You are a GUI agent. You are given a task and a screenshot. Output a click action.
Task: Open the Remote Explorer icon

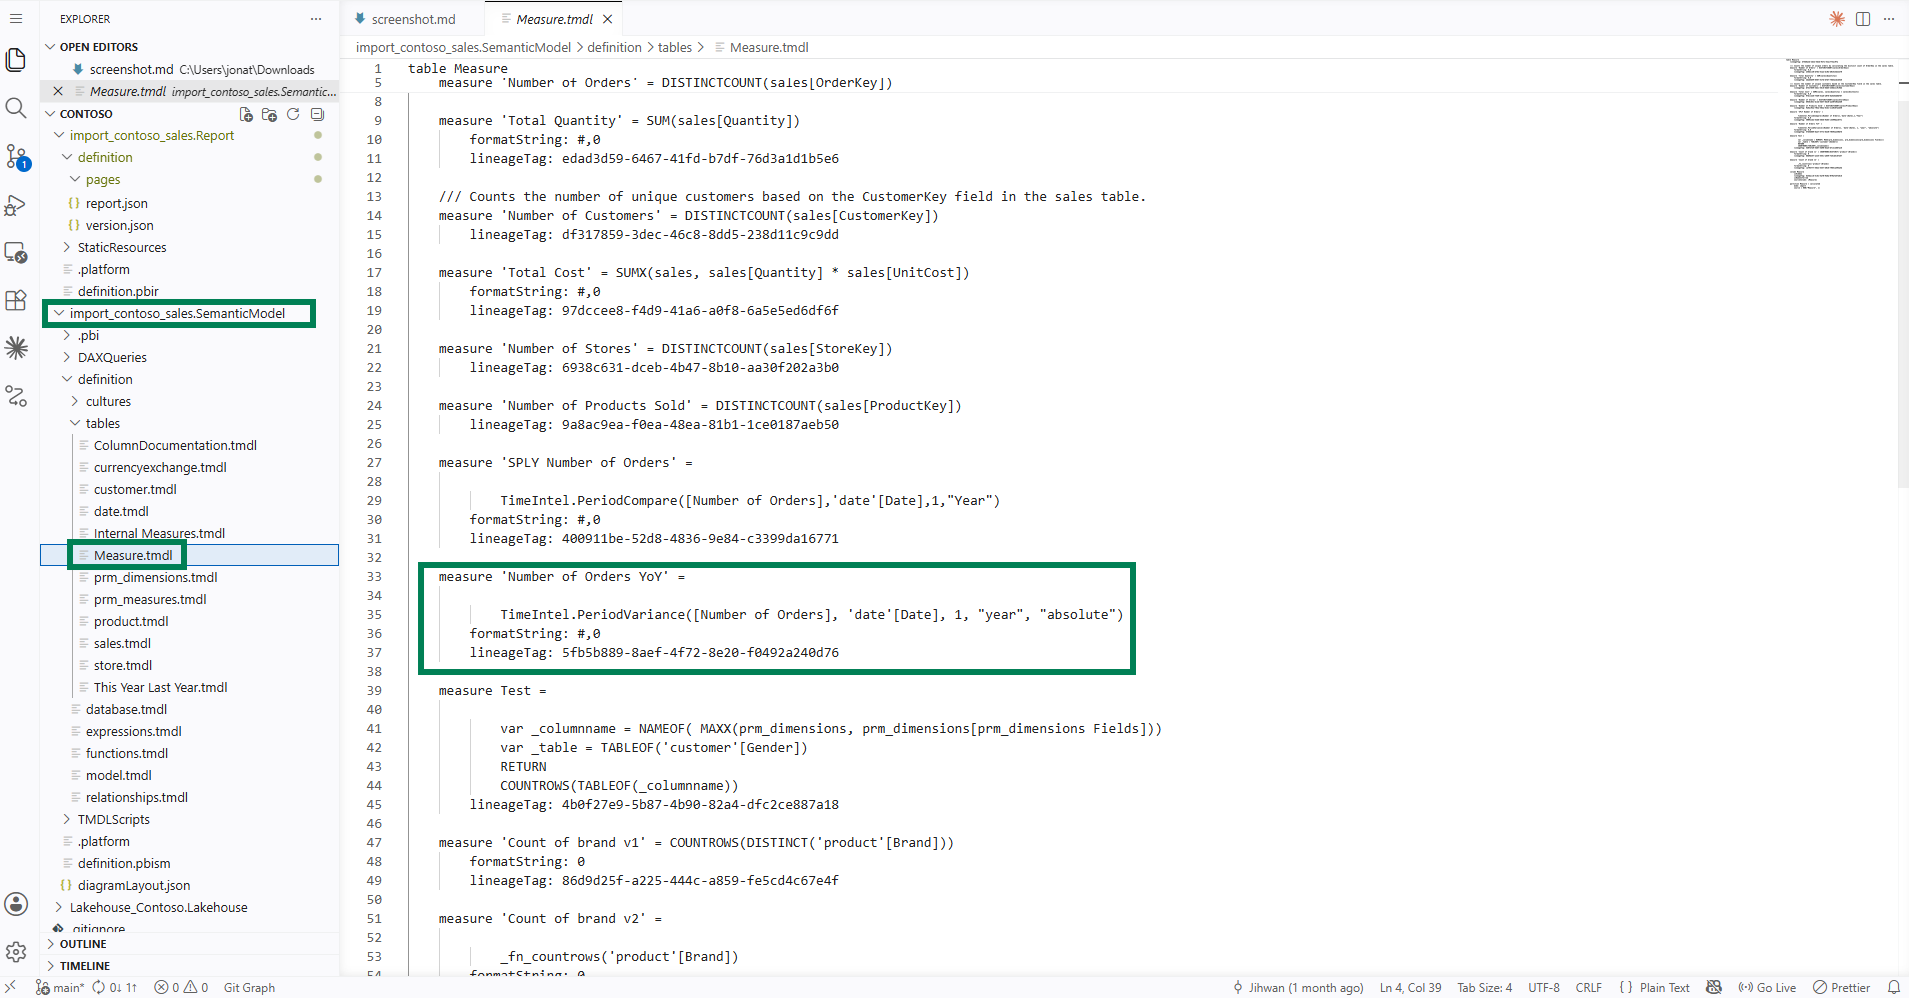pos(16,253)
